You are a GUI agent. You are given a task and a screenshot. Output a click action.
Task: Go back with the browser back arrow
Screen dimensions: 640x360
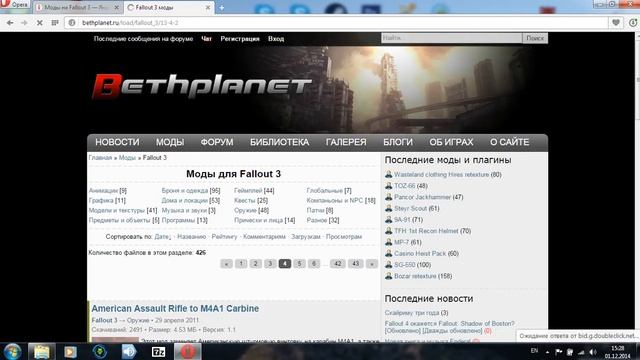click(x=10, y=23)
